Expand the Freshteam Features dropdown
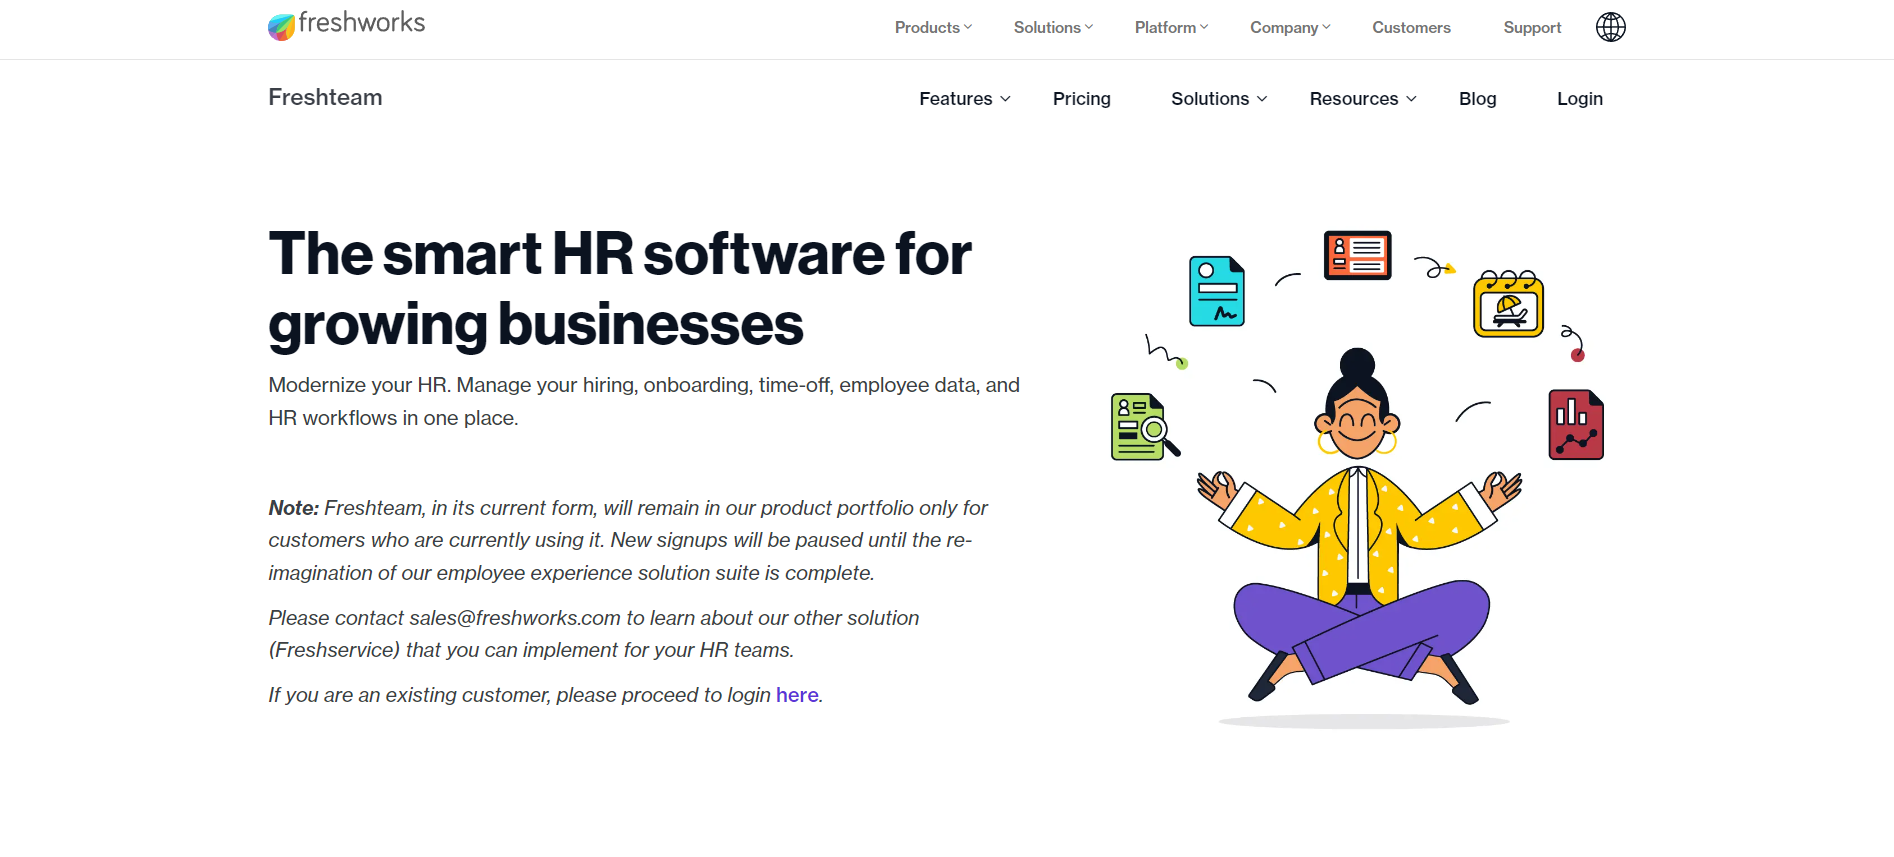 (x=964, y=99)
